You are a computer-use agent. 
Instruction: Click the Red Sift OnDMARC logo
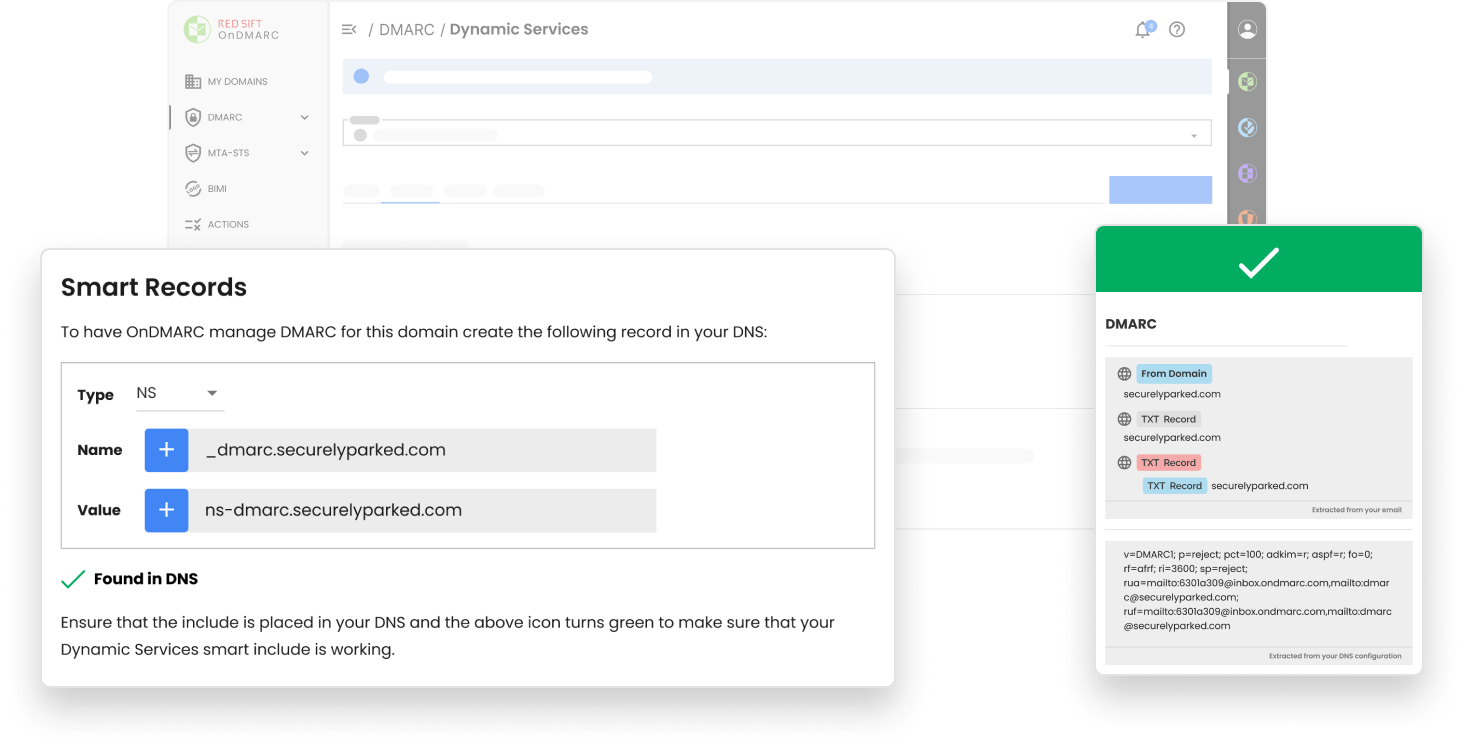pos(232,29)
